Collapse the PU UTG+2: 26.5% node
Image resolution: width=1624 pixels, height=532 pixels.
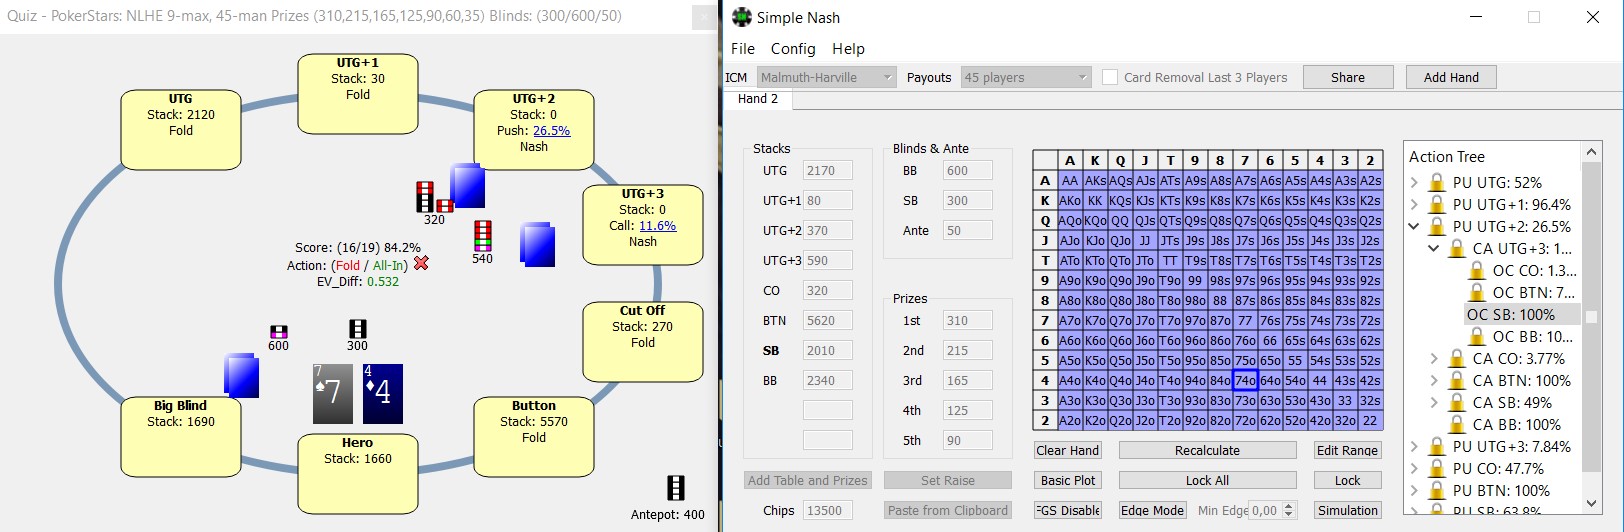point(1414,226)
